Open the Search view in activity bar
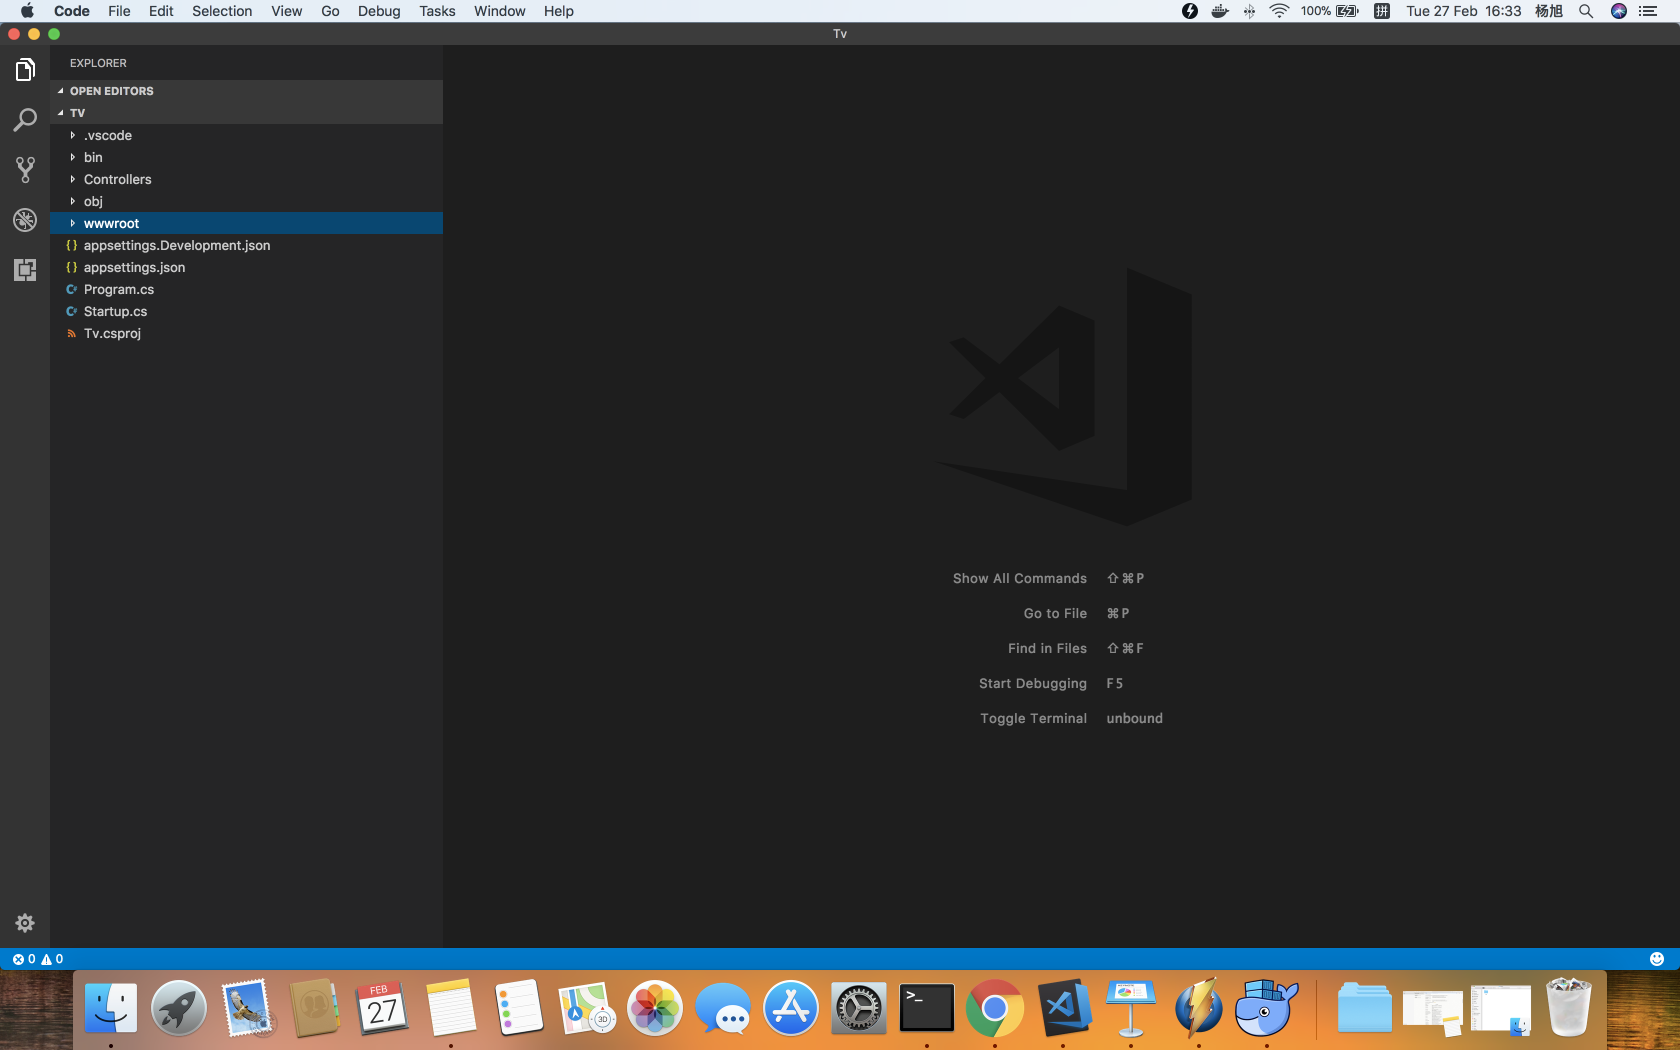1680x1050 pixels. point(25,120)
